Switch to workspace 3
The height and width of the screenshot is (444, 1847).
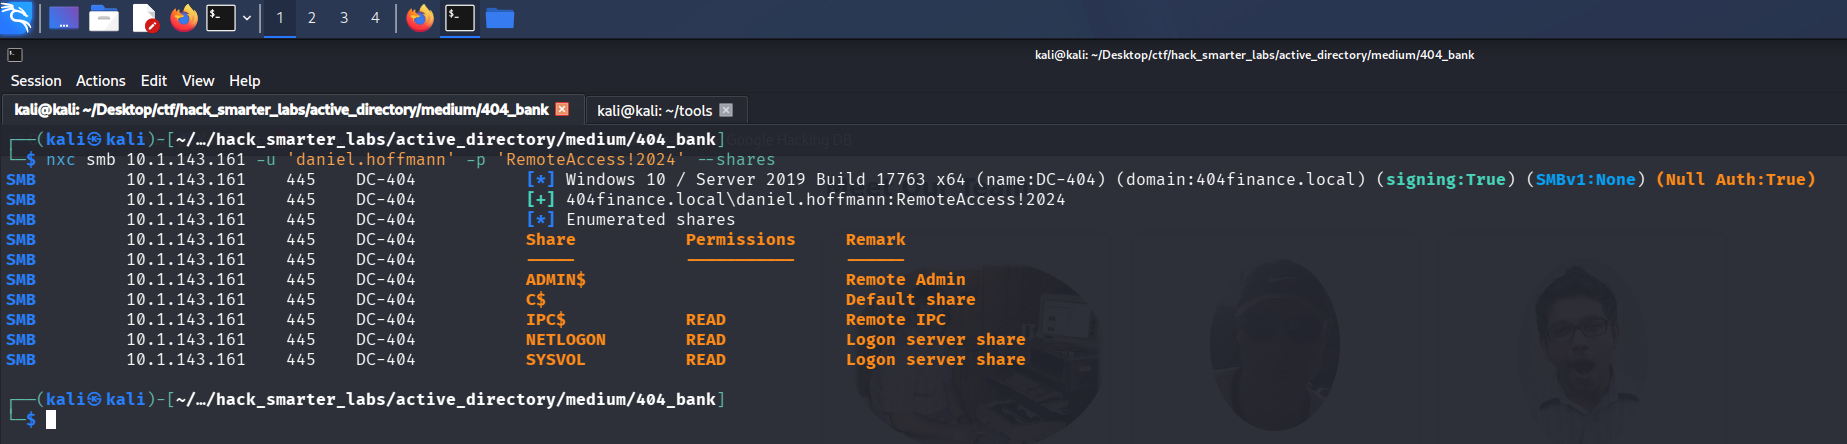point(344,18)
